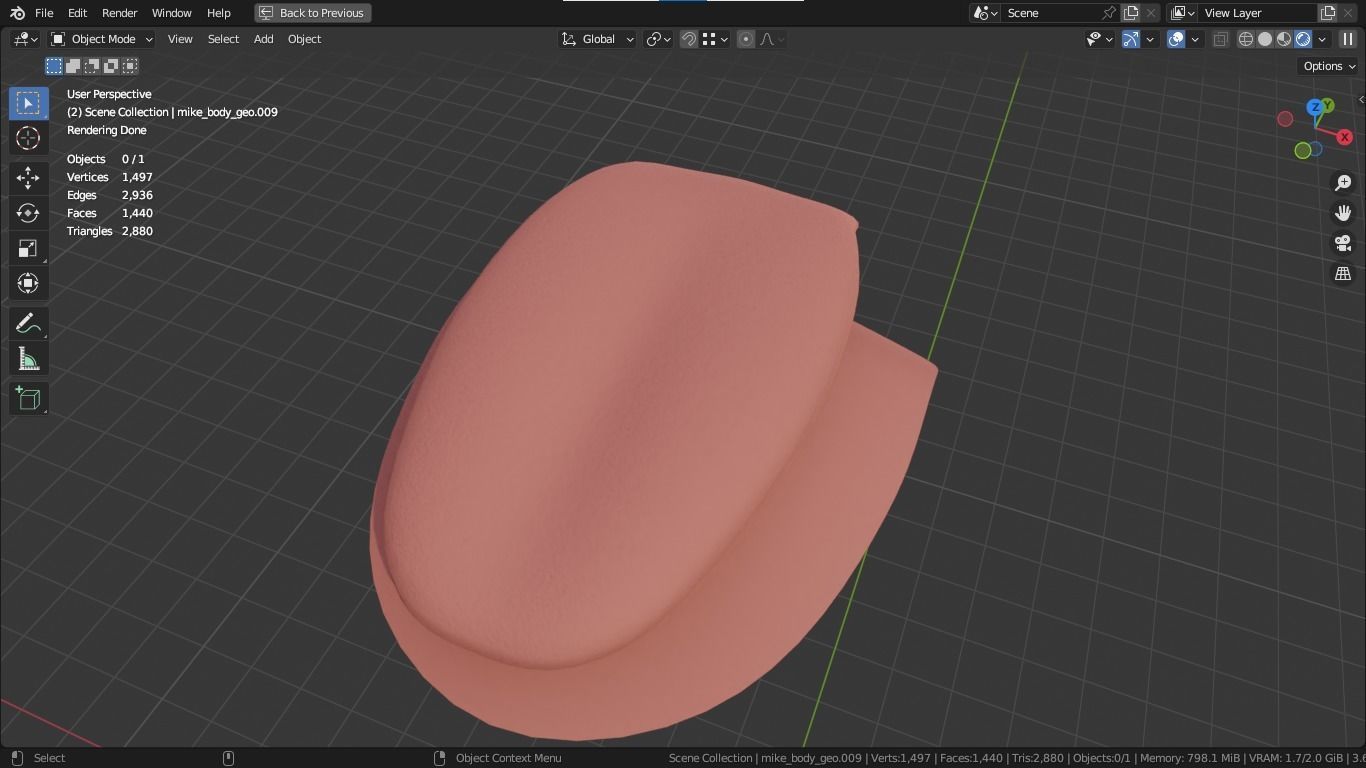Open the Edit menu
Screen dimensions: 1366x768
77,13
